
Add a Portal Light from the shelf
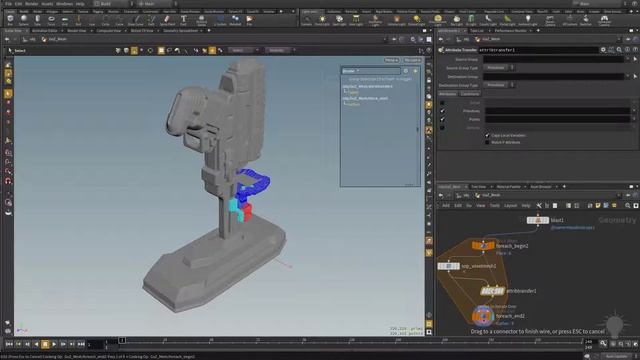[507, 20]
